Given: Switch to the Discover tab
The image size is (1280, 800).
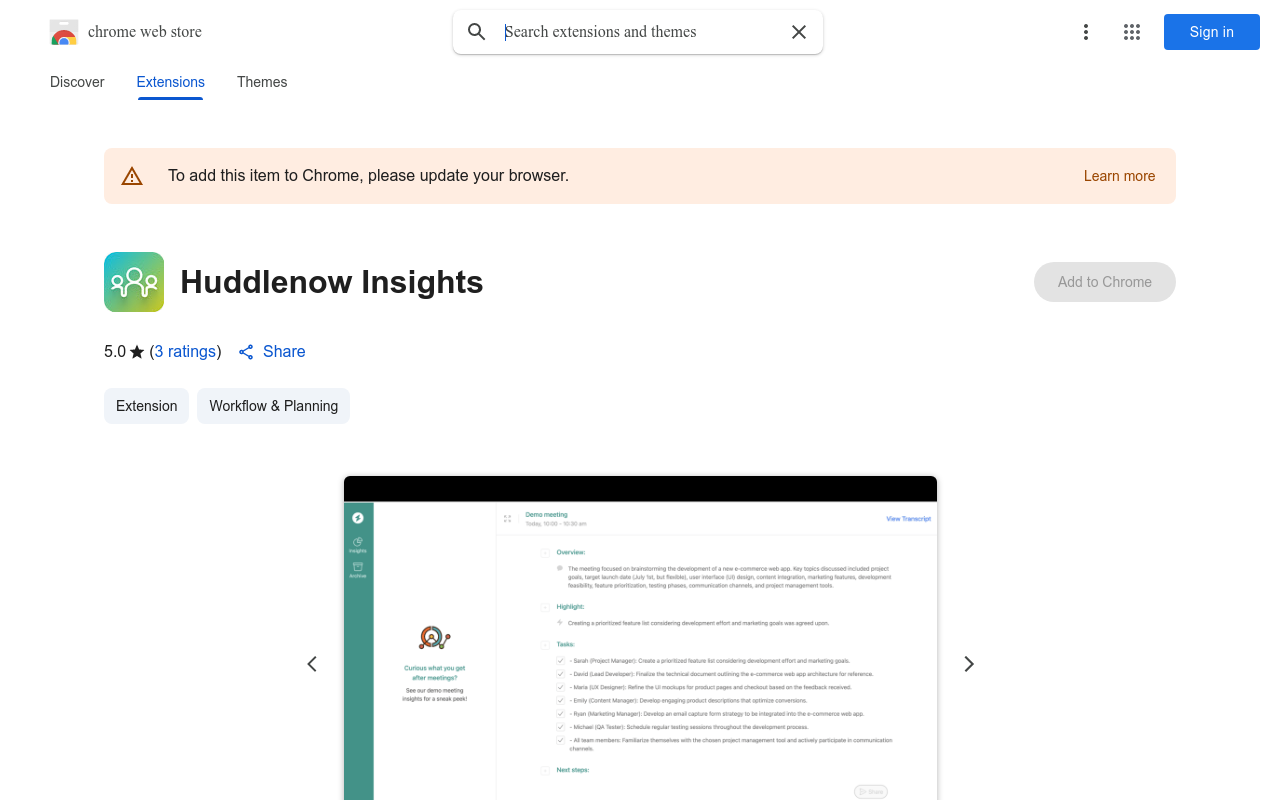Looking at the screenshot, I should click(77, 82).
